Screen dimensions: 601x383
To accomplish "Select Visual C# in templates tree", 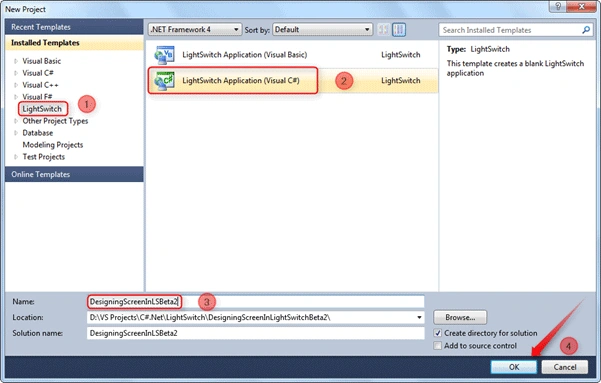I will (38, 73).
